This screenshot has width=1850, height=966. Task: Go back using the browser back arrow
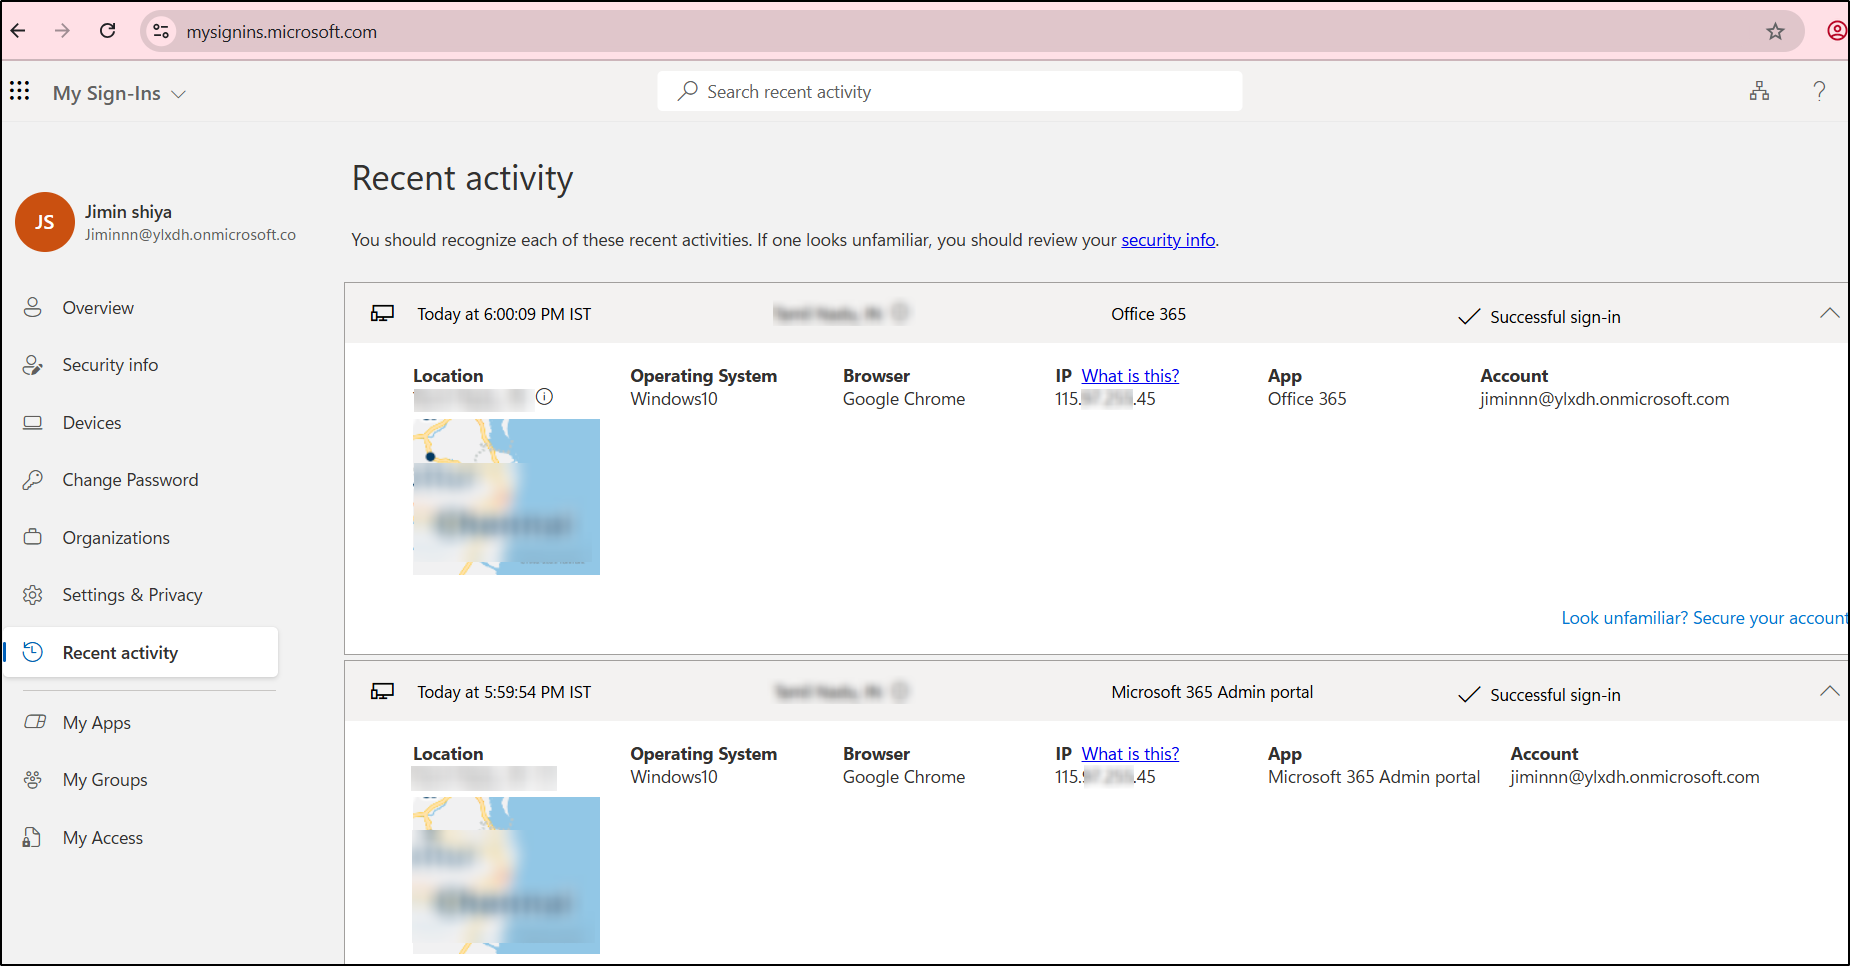tap(18, 31)
